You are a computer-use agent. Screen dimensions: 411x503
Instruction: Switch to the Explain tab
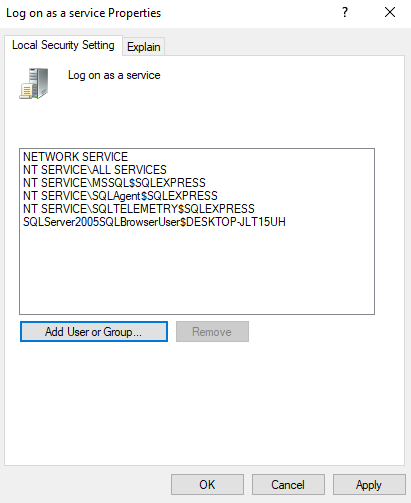coord(144,47)
